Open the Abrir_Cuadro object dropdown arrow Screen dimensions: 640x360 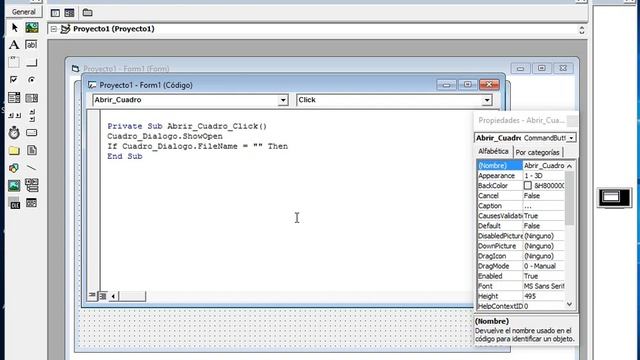[x=283, y=100]
